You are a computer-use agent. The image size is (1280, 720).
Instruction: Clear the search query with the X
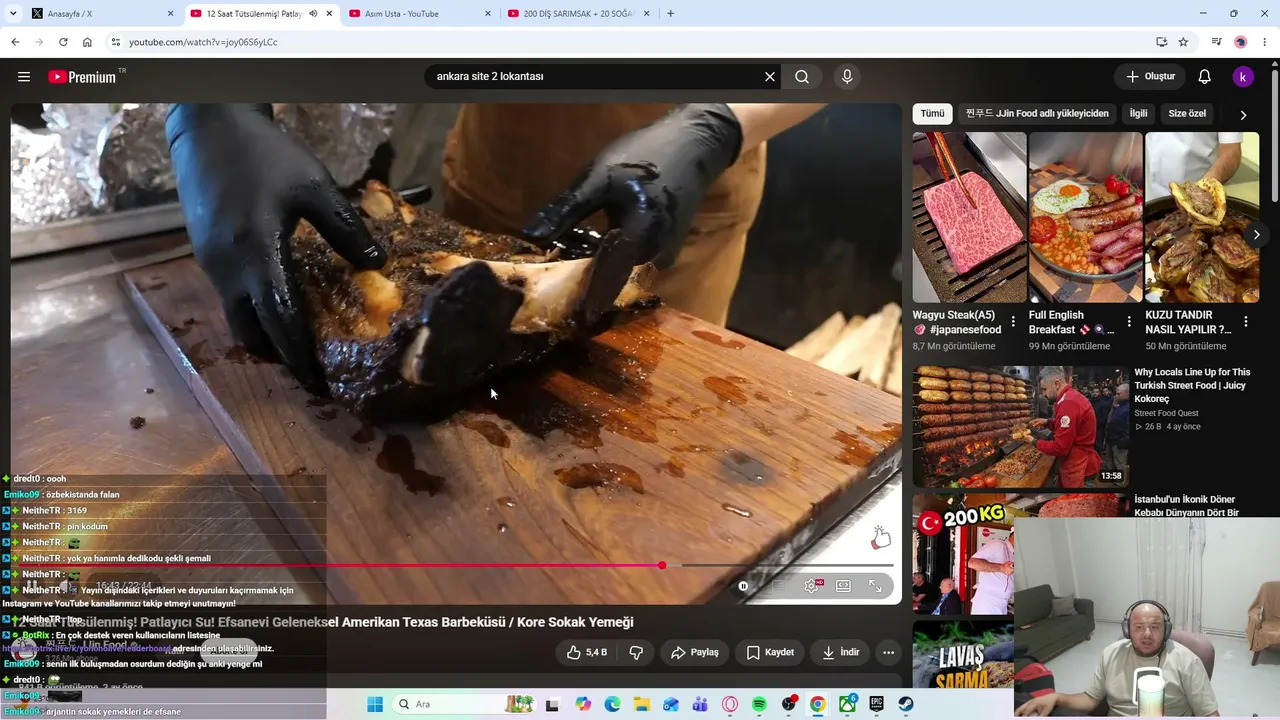[770, 77]
